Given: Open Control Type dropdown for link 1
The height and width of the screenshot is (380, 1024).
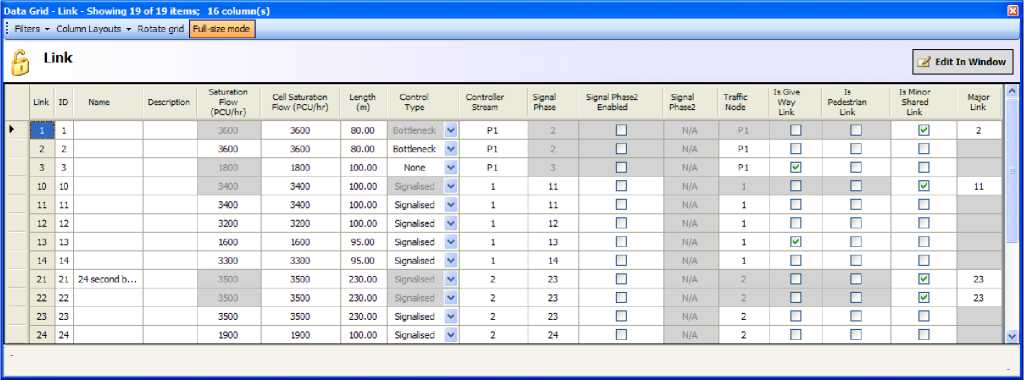Looking at the screenshot, I should click(450, 131).
